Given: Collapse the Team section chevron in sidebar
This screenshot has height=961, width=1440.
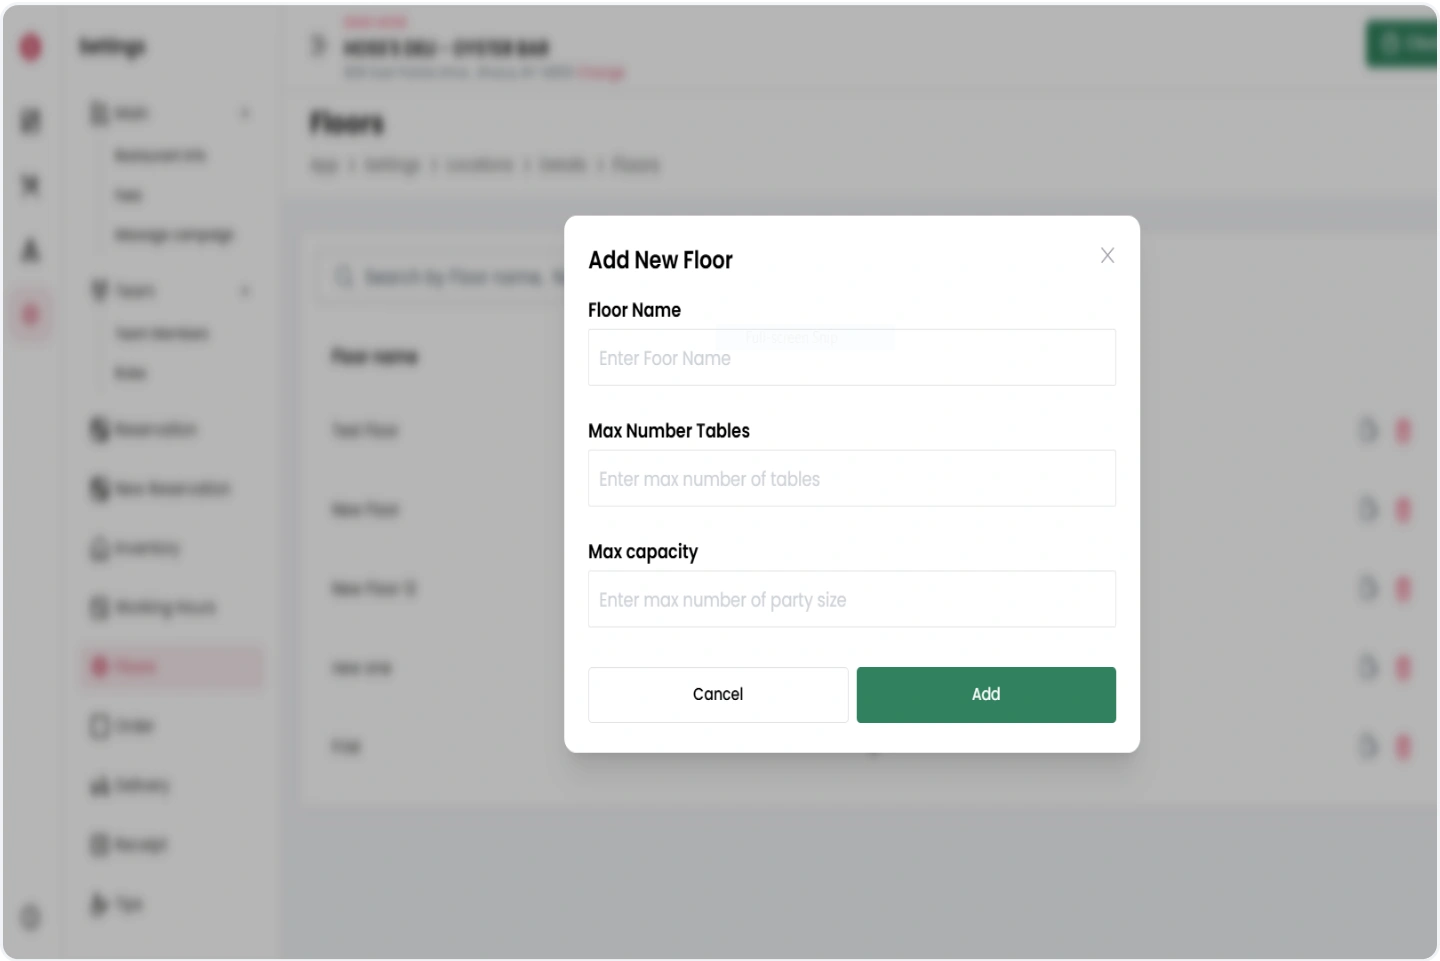Looking at the screenshot, I should [246, 291].
